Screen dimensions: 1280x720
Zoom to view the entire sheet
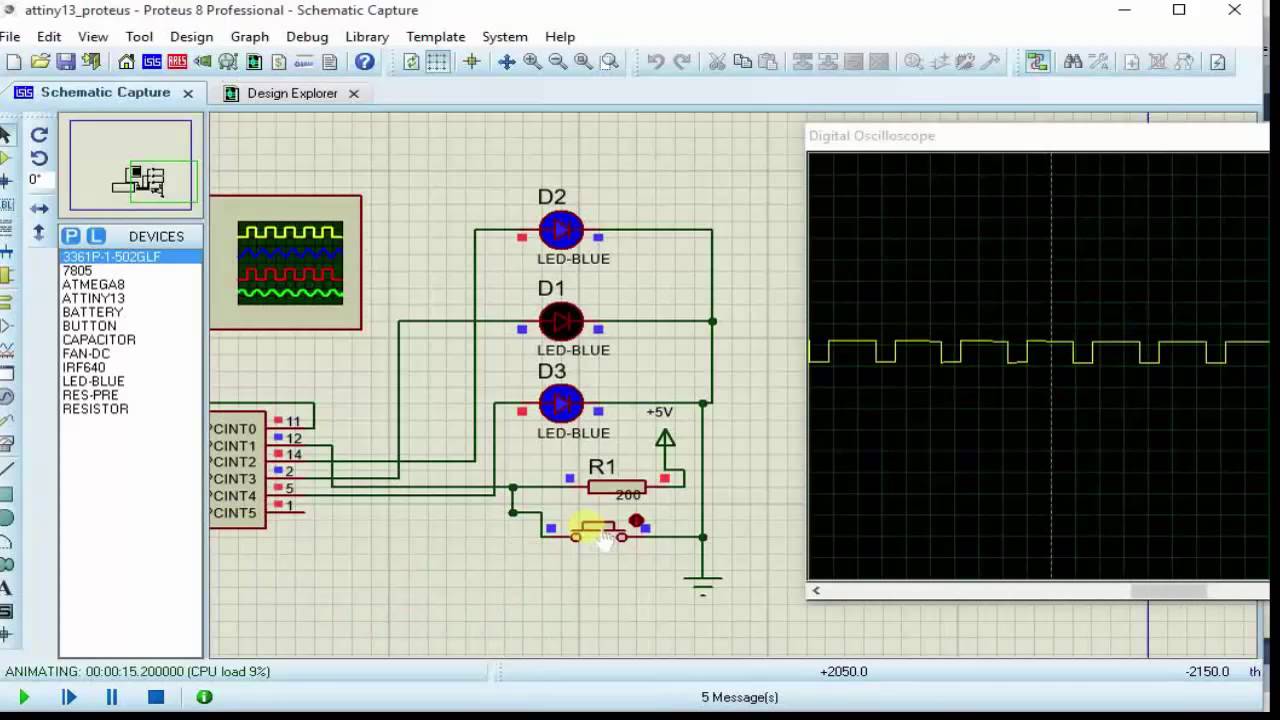pos(584,62)
